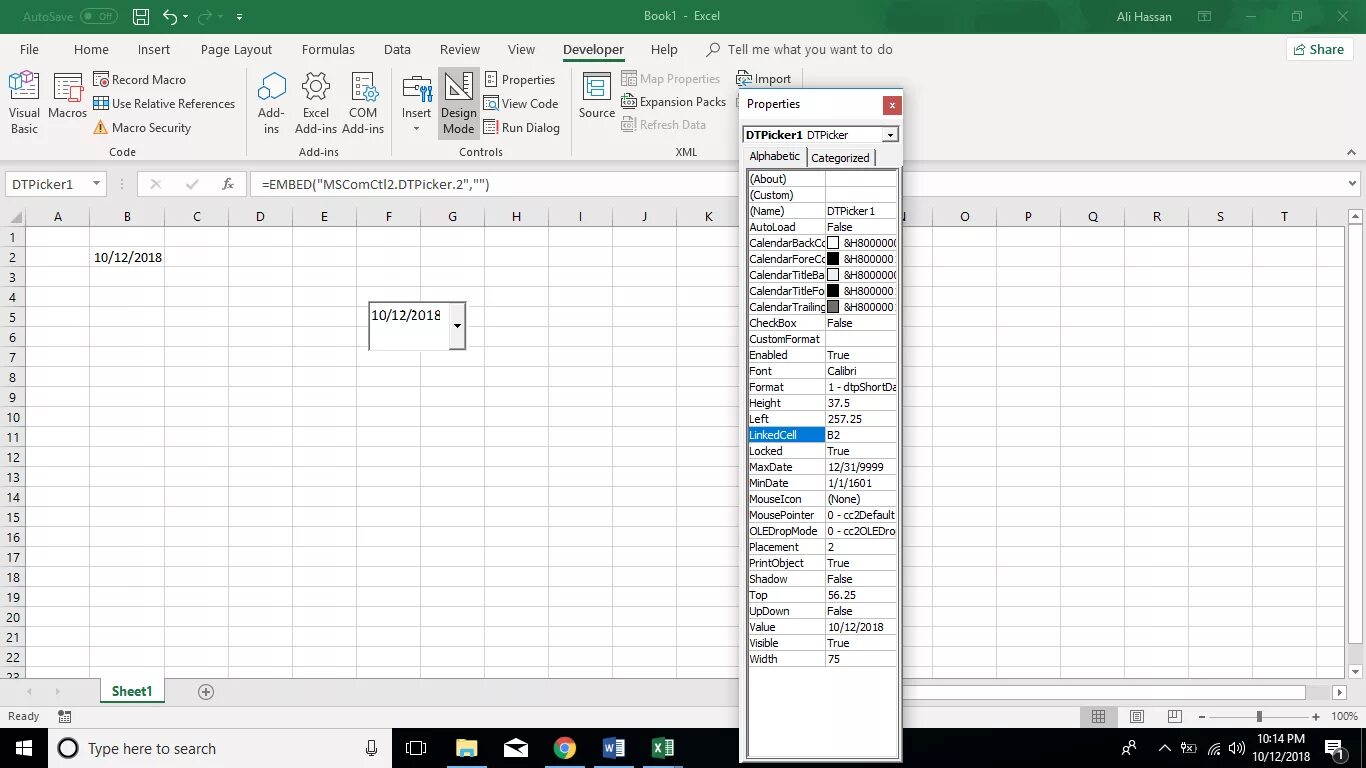Select the MaxDate property row
This screenshot has width=1366, height=768.
(x=822, y=467)
